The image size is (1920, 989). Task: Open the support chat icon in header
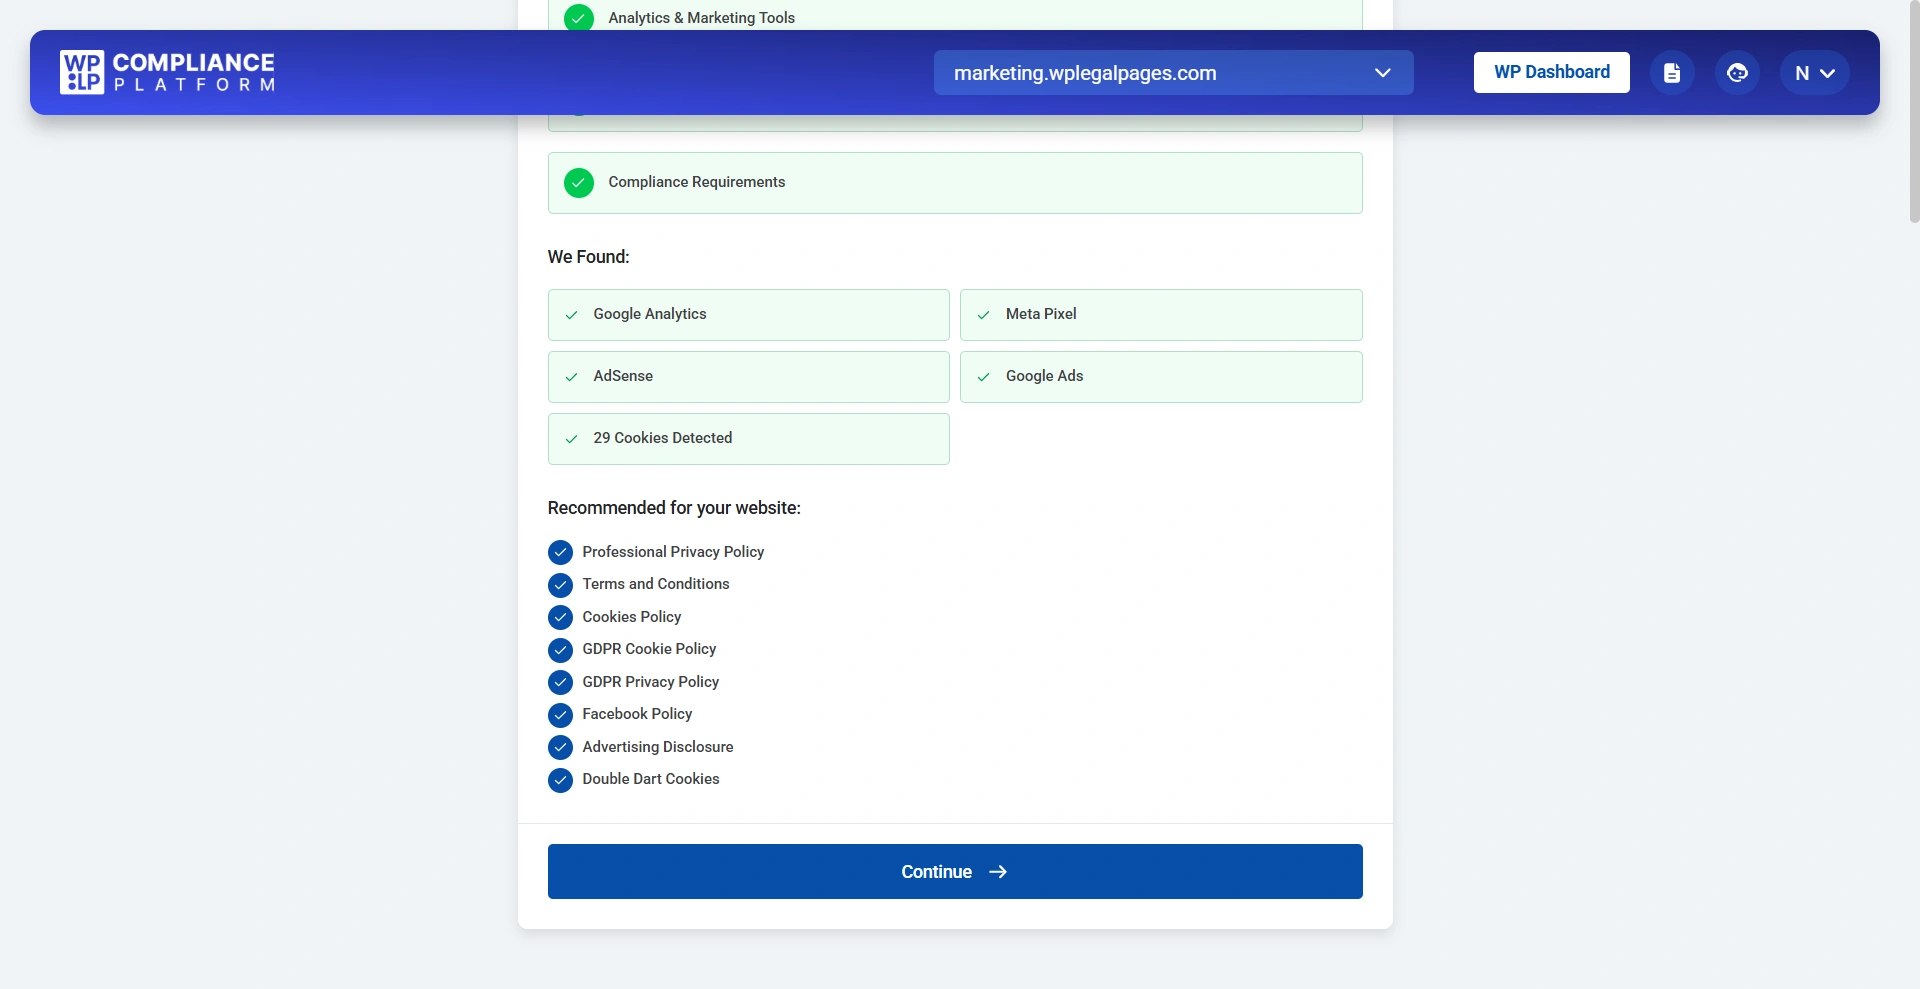click(1737, 73)
